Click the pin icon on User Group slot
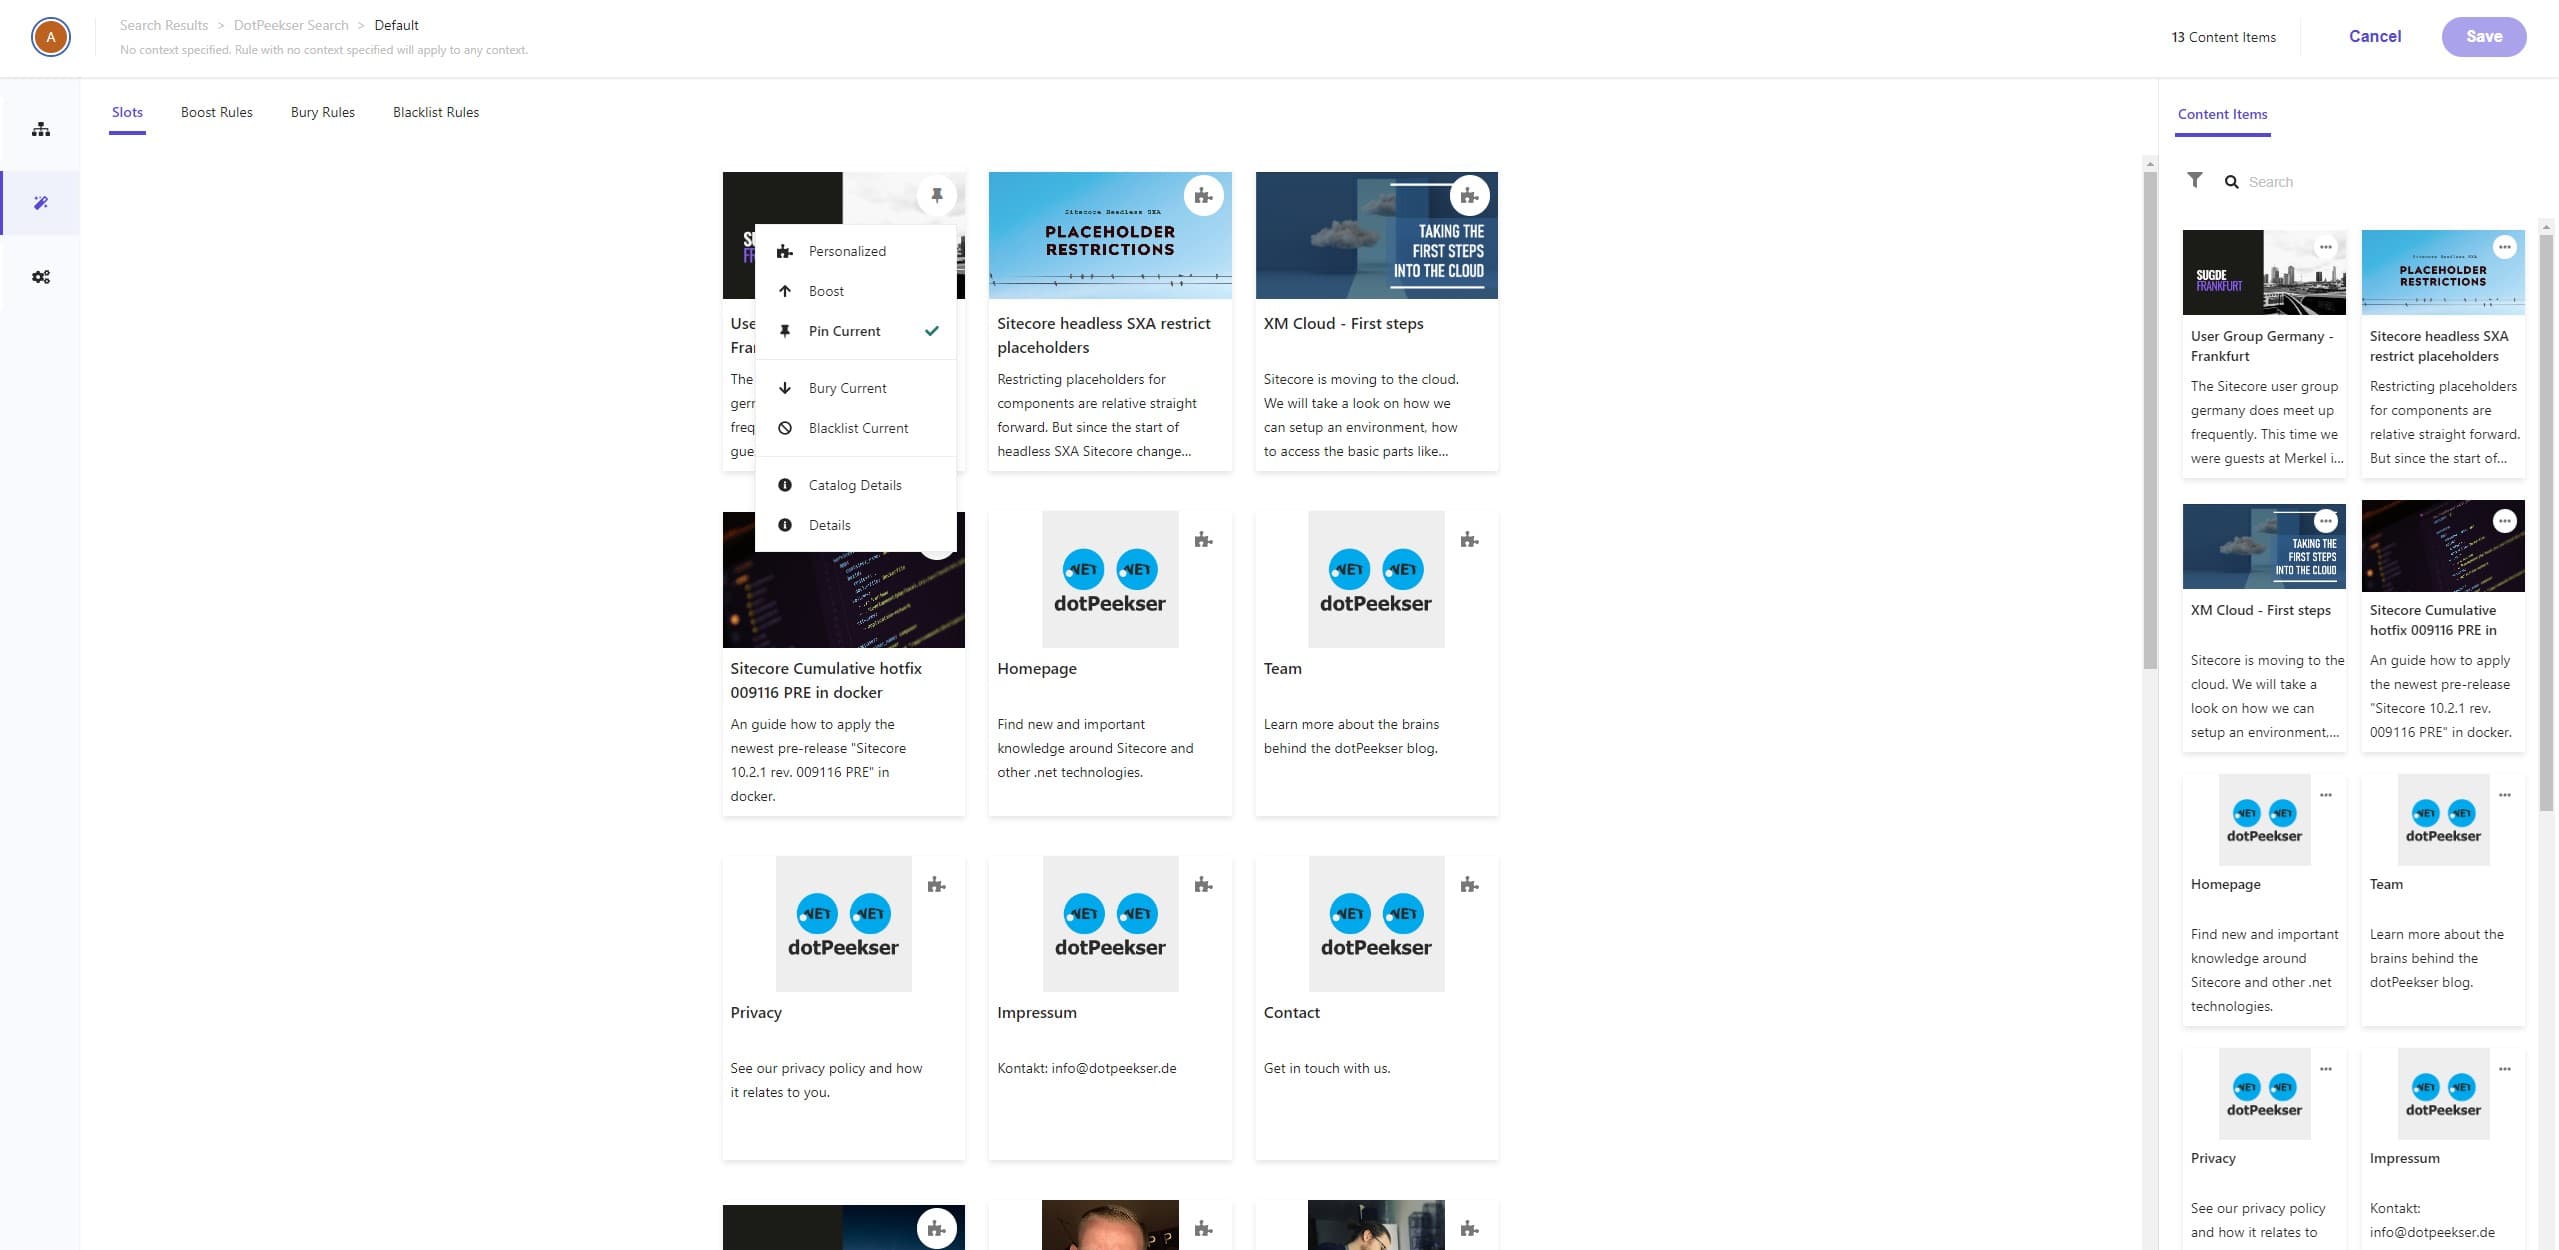 coord(937,196)
